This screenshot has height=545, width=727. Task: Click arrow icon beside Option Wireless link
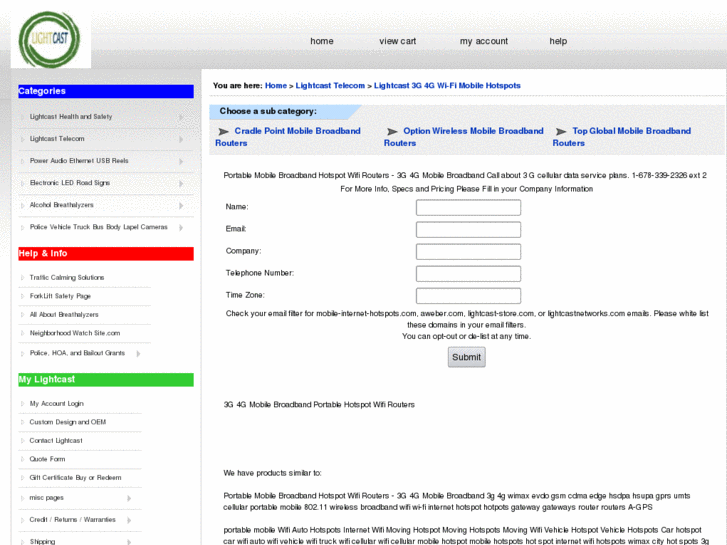point(392,132)
